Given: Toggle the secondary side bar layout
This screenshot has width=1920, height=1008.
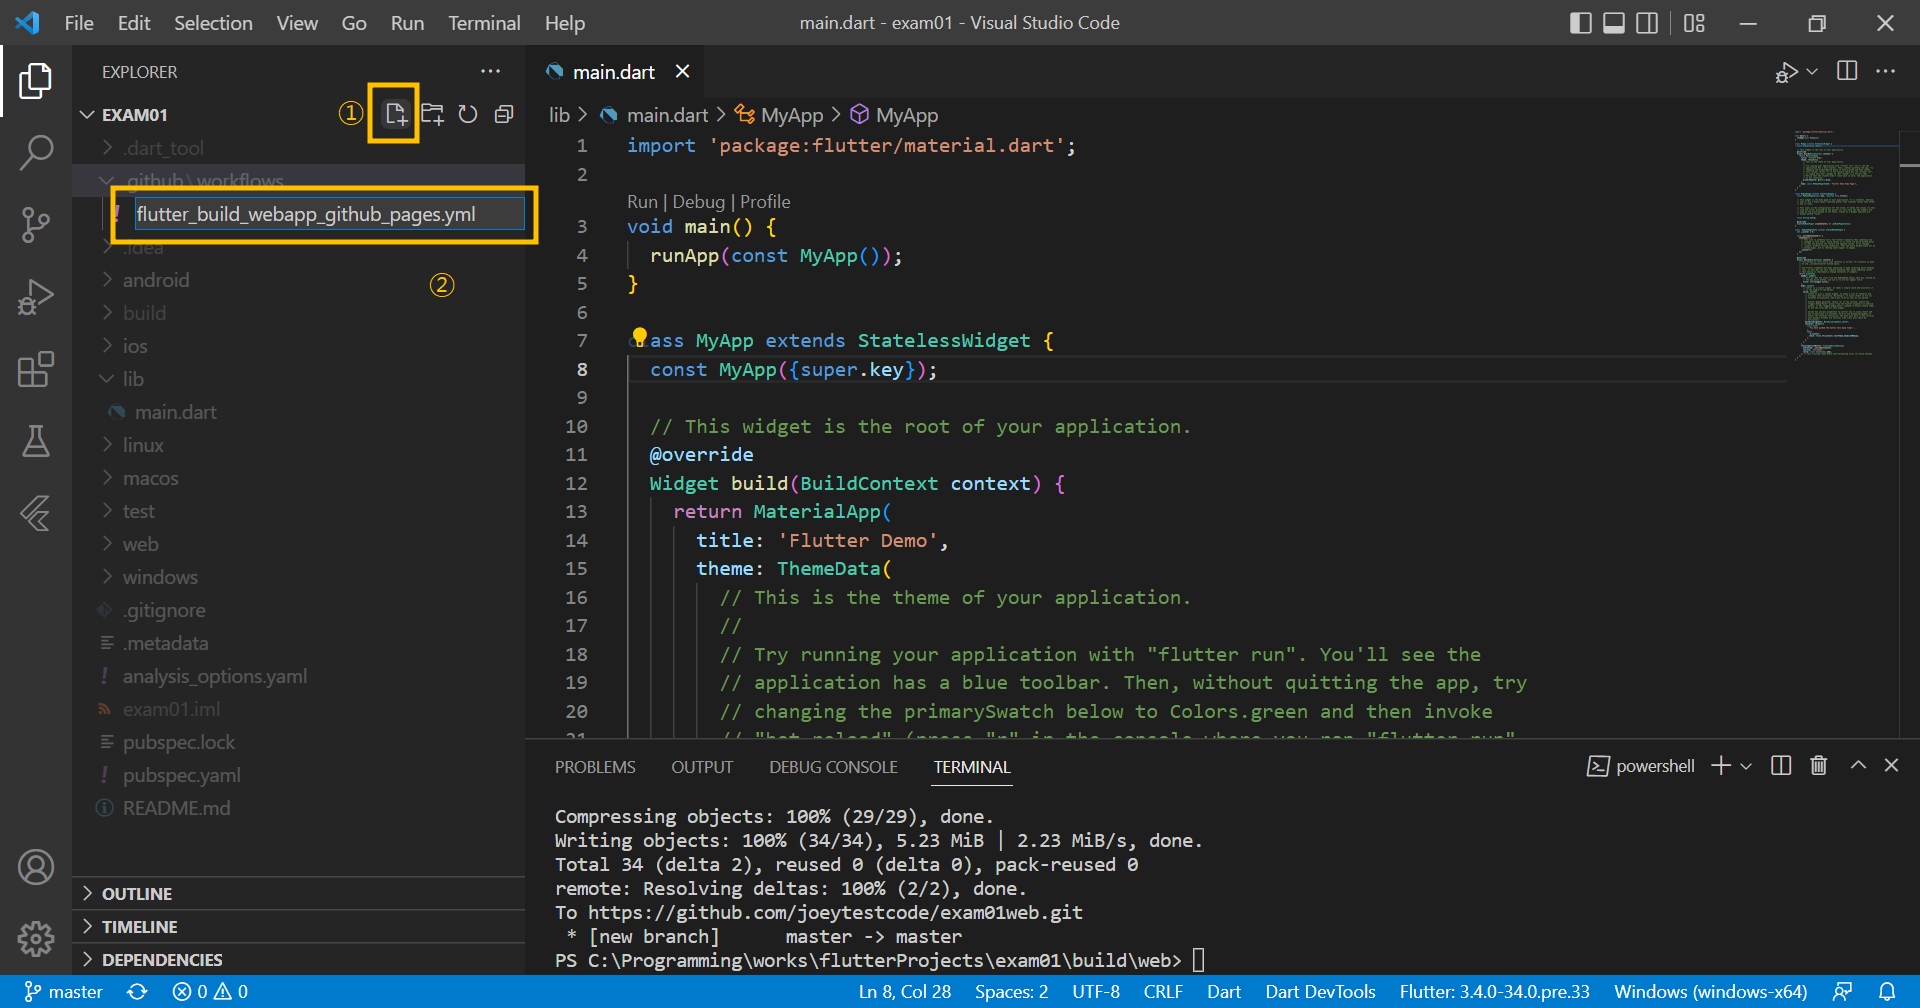Looking at the screenshot, I should coord(1647,23).
